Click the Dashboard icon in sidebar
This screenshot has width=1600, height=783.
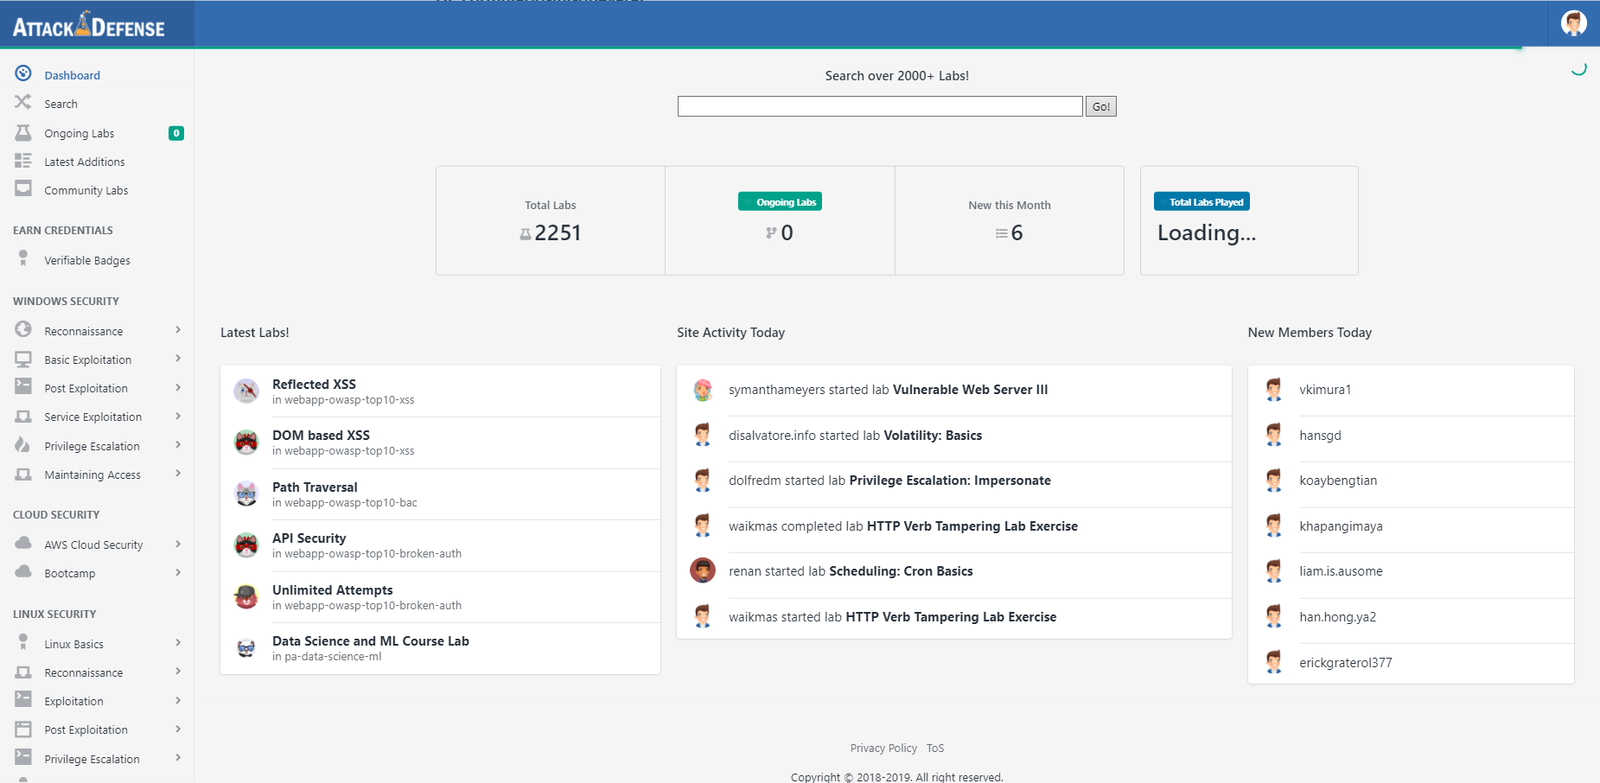coord(23,74)
